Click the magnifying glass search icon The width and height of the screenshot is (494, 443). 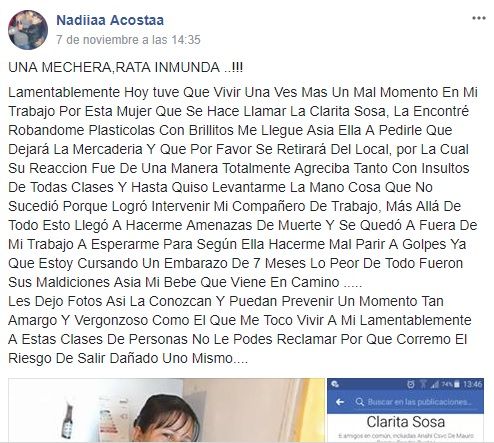[360, 402]
